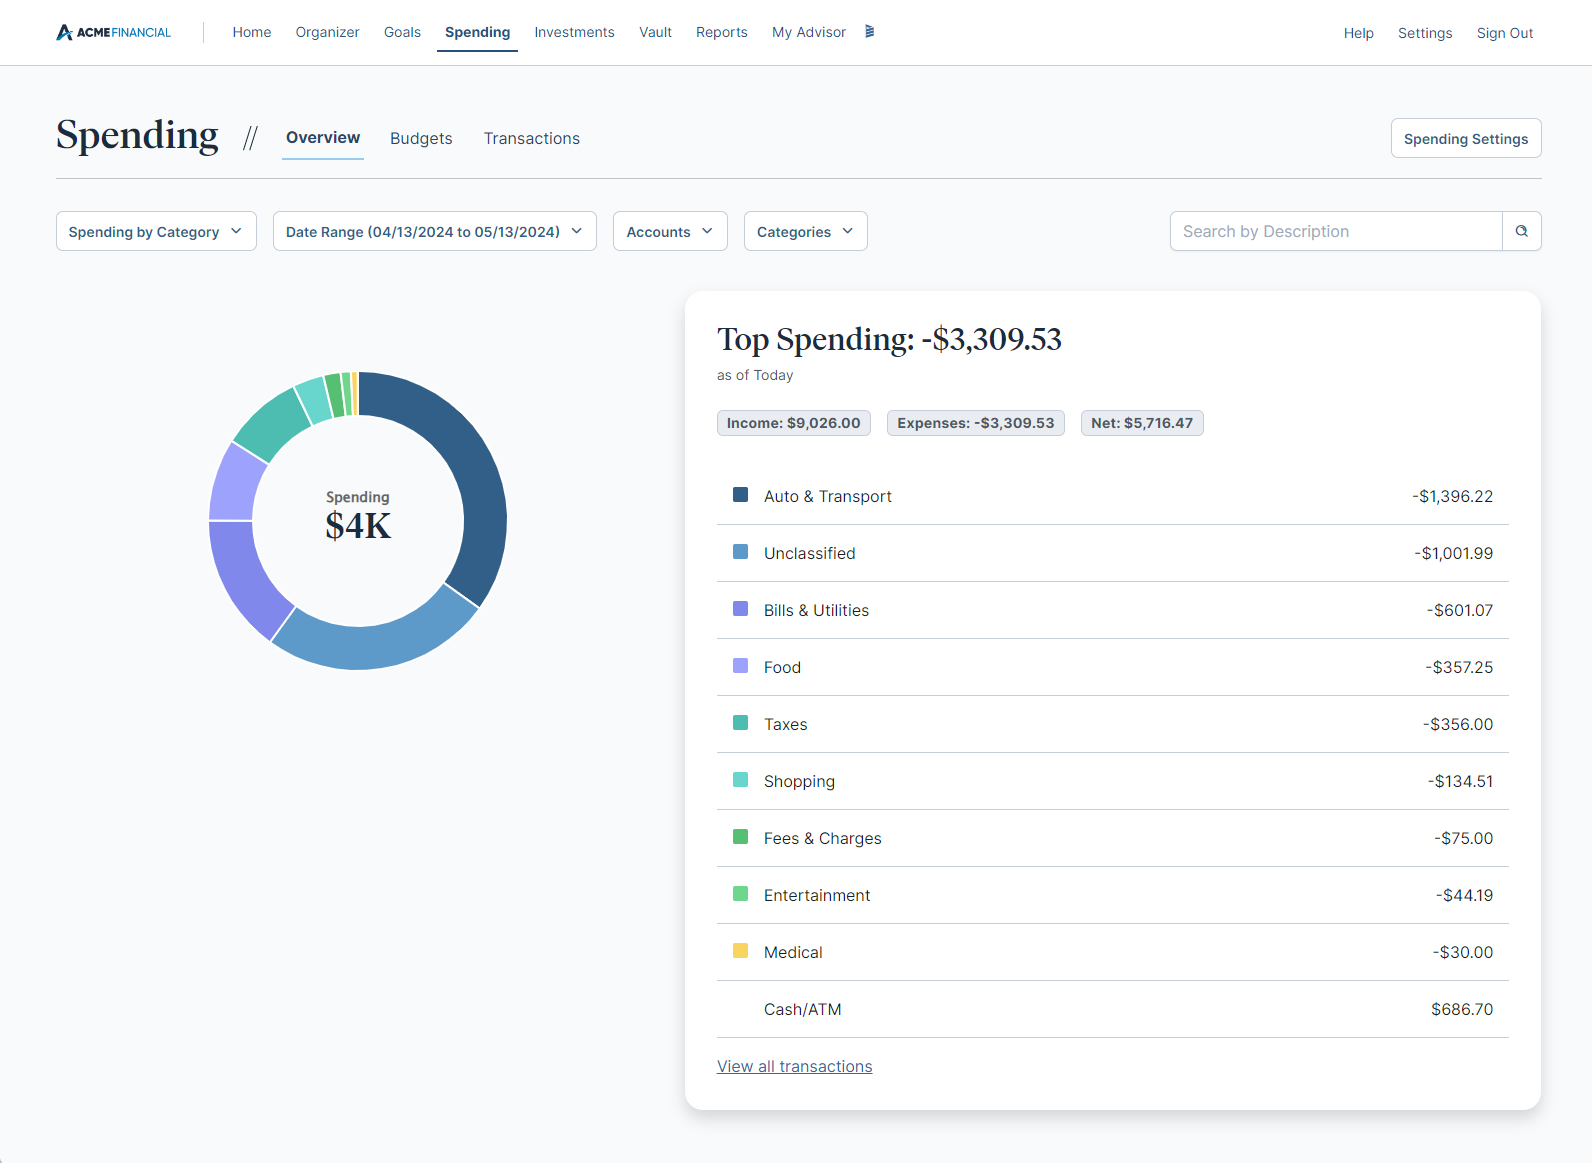Click the Fees & Charges color swatch
Image resolution: width=1592 pixels, height=1163 pixels.
coord(740,837)
